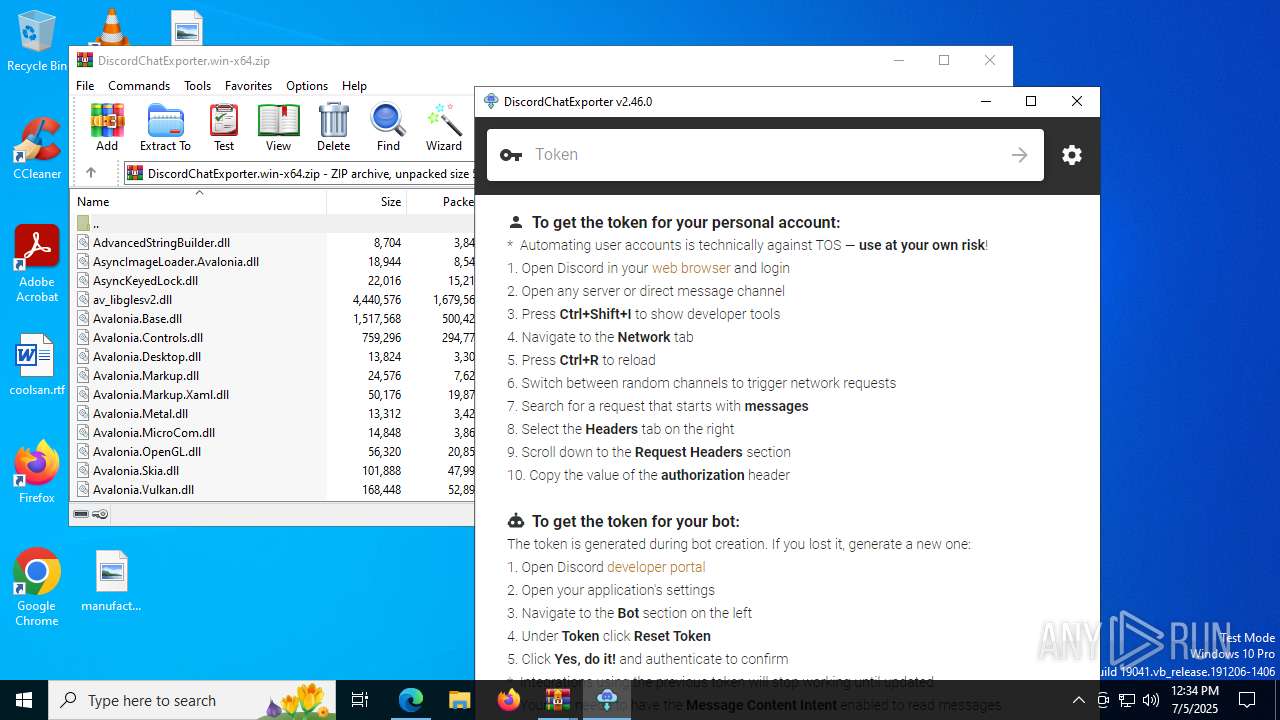Sort file list by Size column
The width and height of the screenshot is (1280, 720).
[x=366, y=202]
